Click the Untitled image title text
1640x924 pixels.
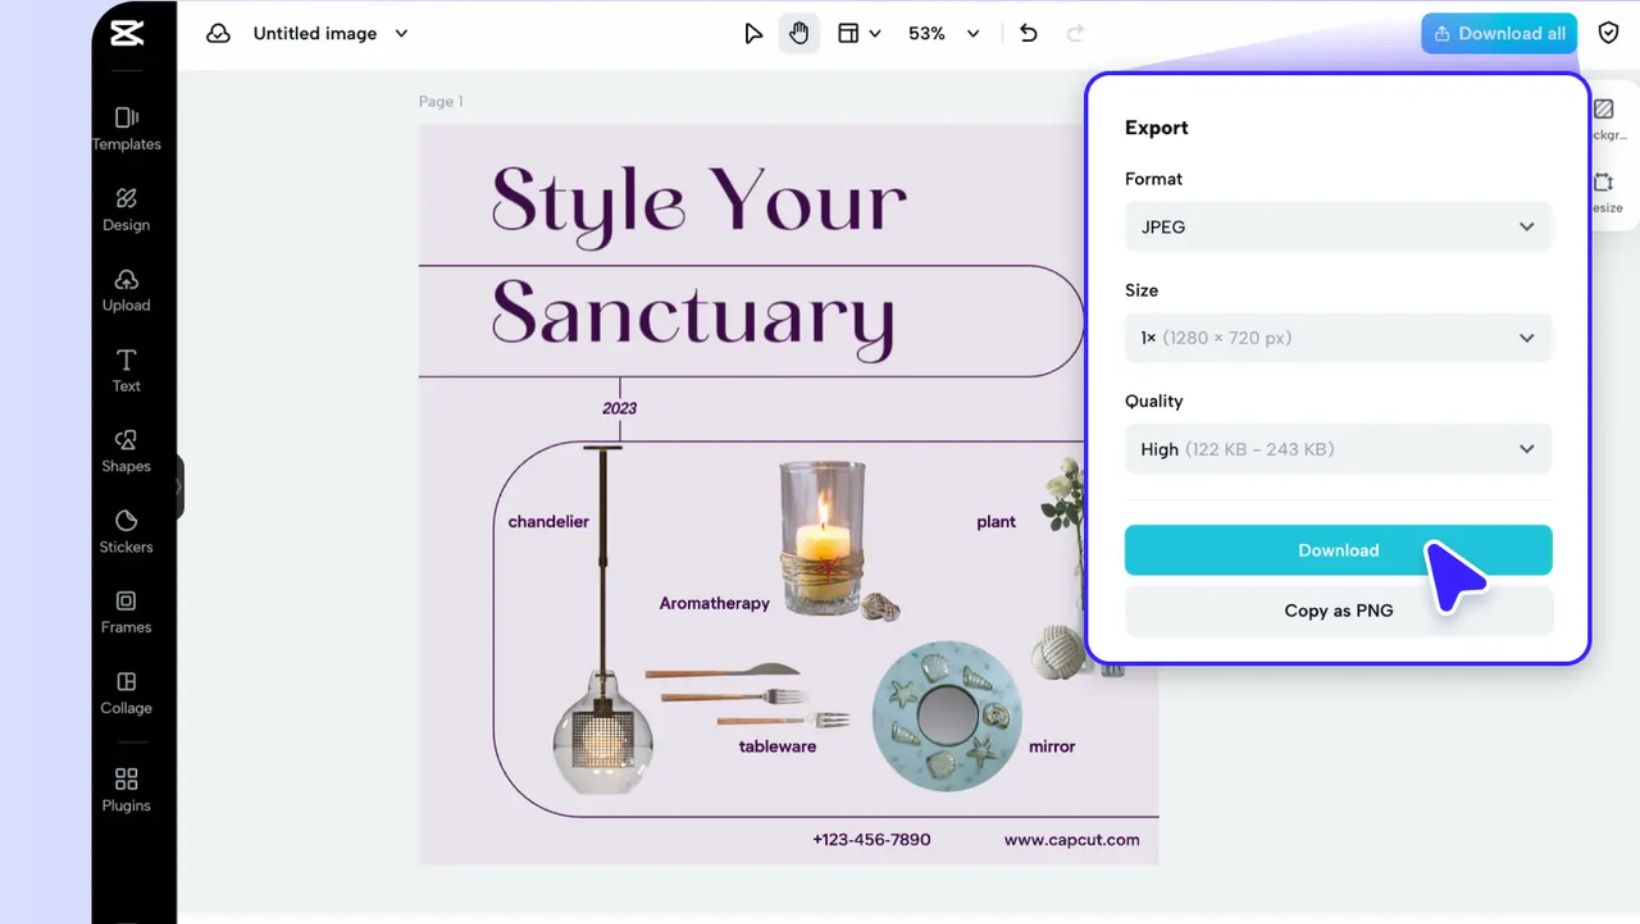(315, 33)
